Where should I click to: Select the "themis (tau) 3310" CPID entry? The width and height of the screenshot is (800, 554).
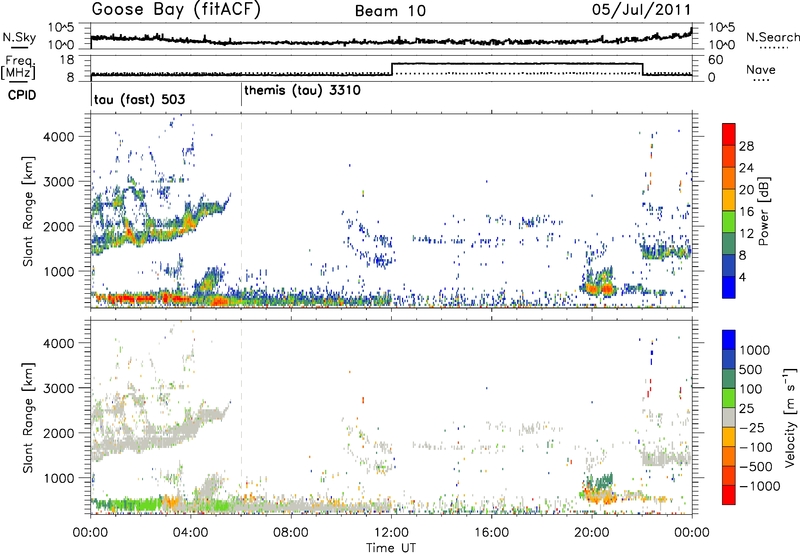point(303,91)
